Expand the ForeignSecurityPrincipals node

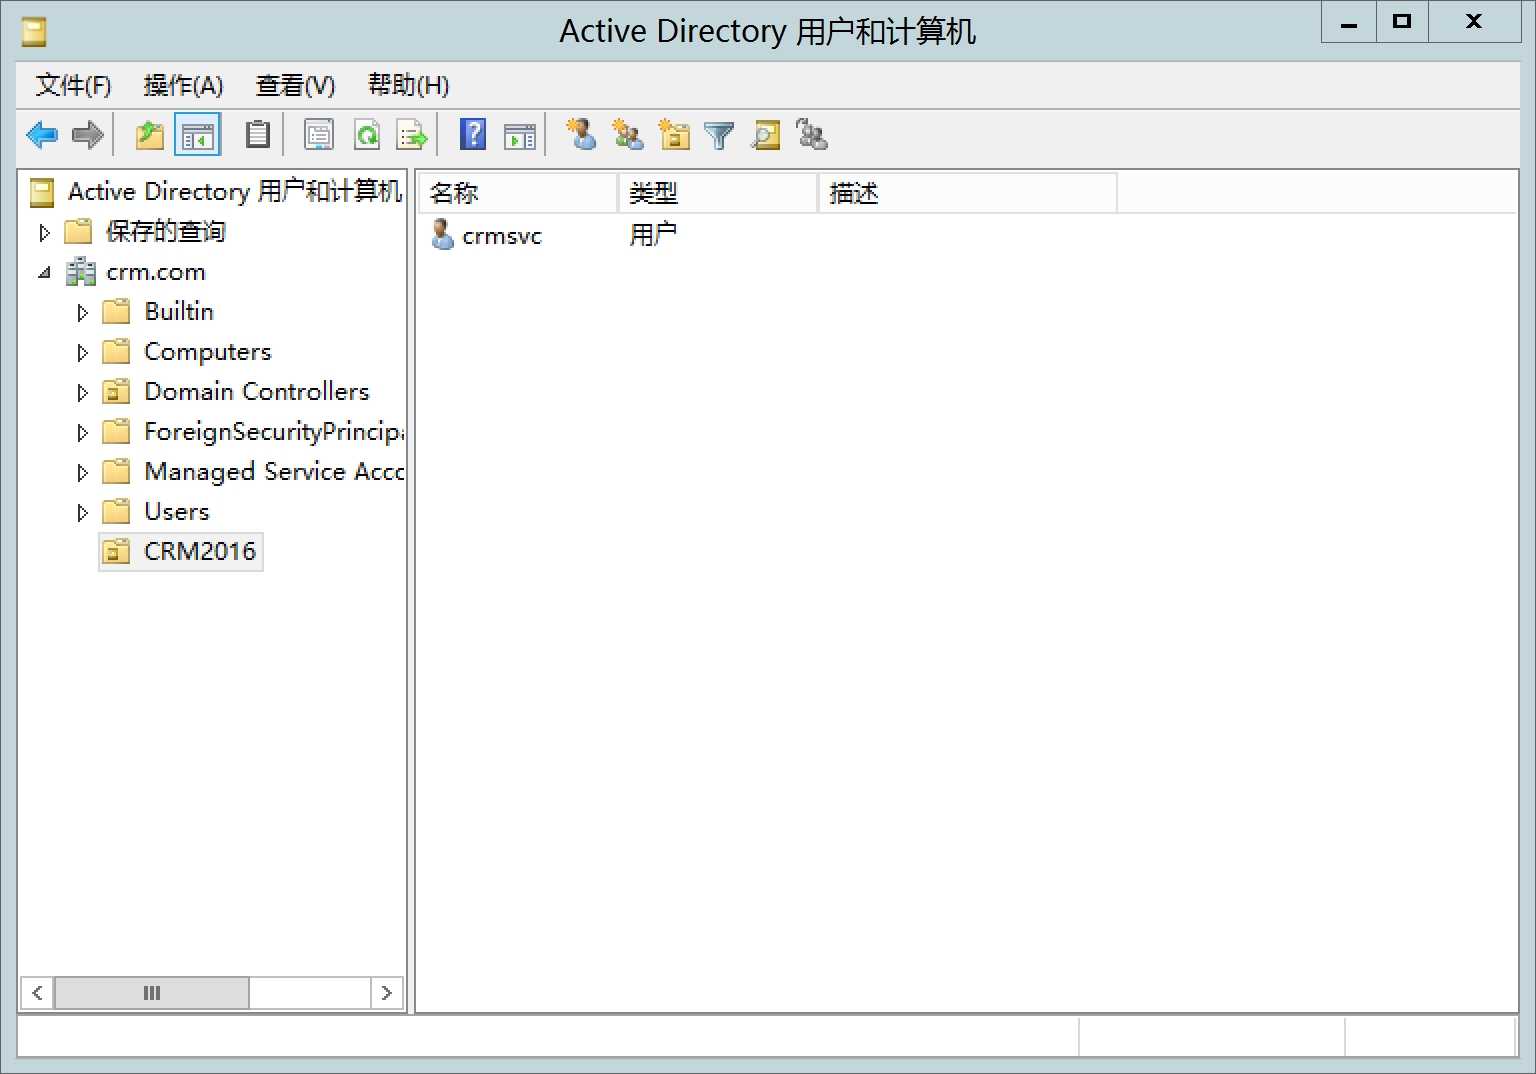click(82, 432)
